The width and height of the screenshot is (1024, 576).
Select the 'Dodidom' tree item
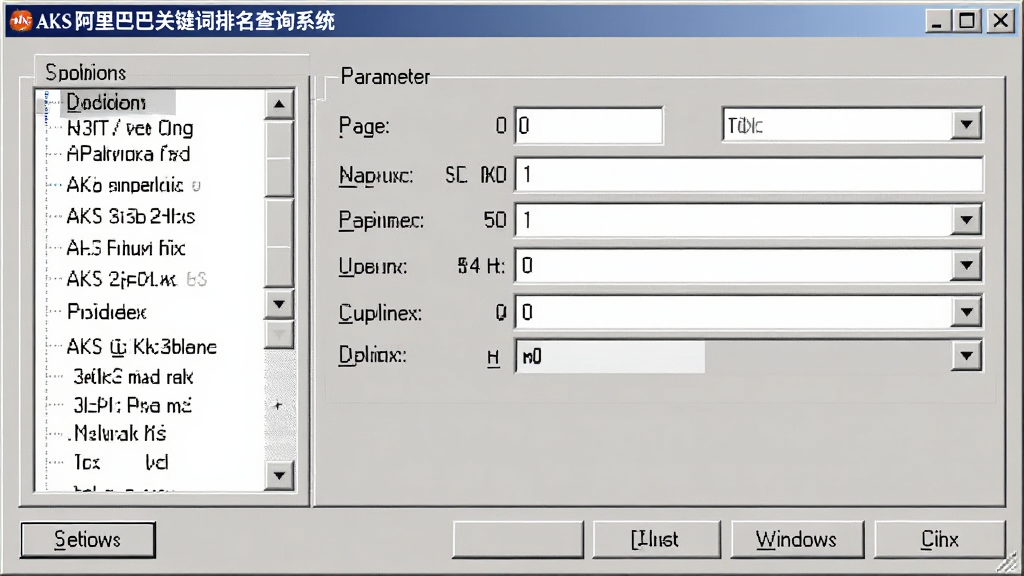pyautogui.click(x=106, y=103)
